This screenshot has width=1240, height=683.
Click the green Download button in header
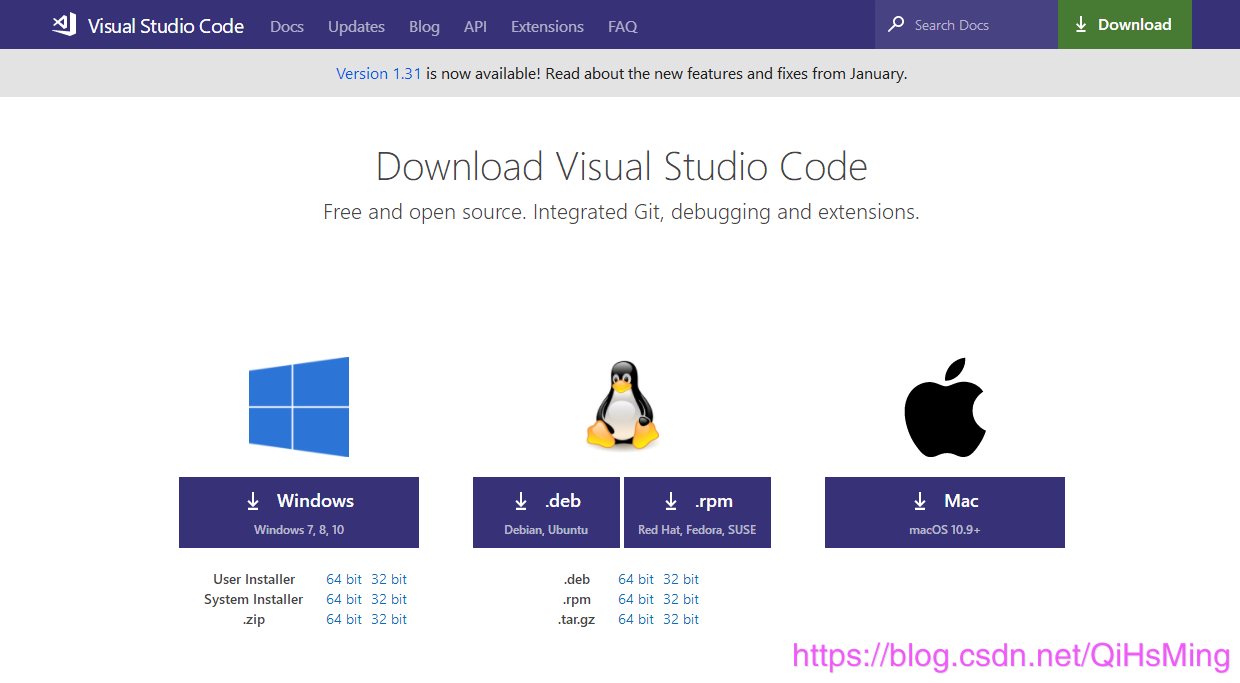pos(1125,24)
